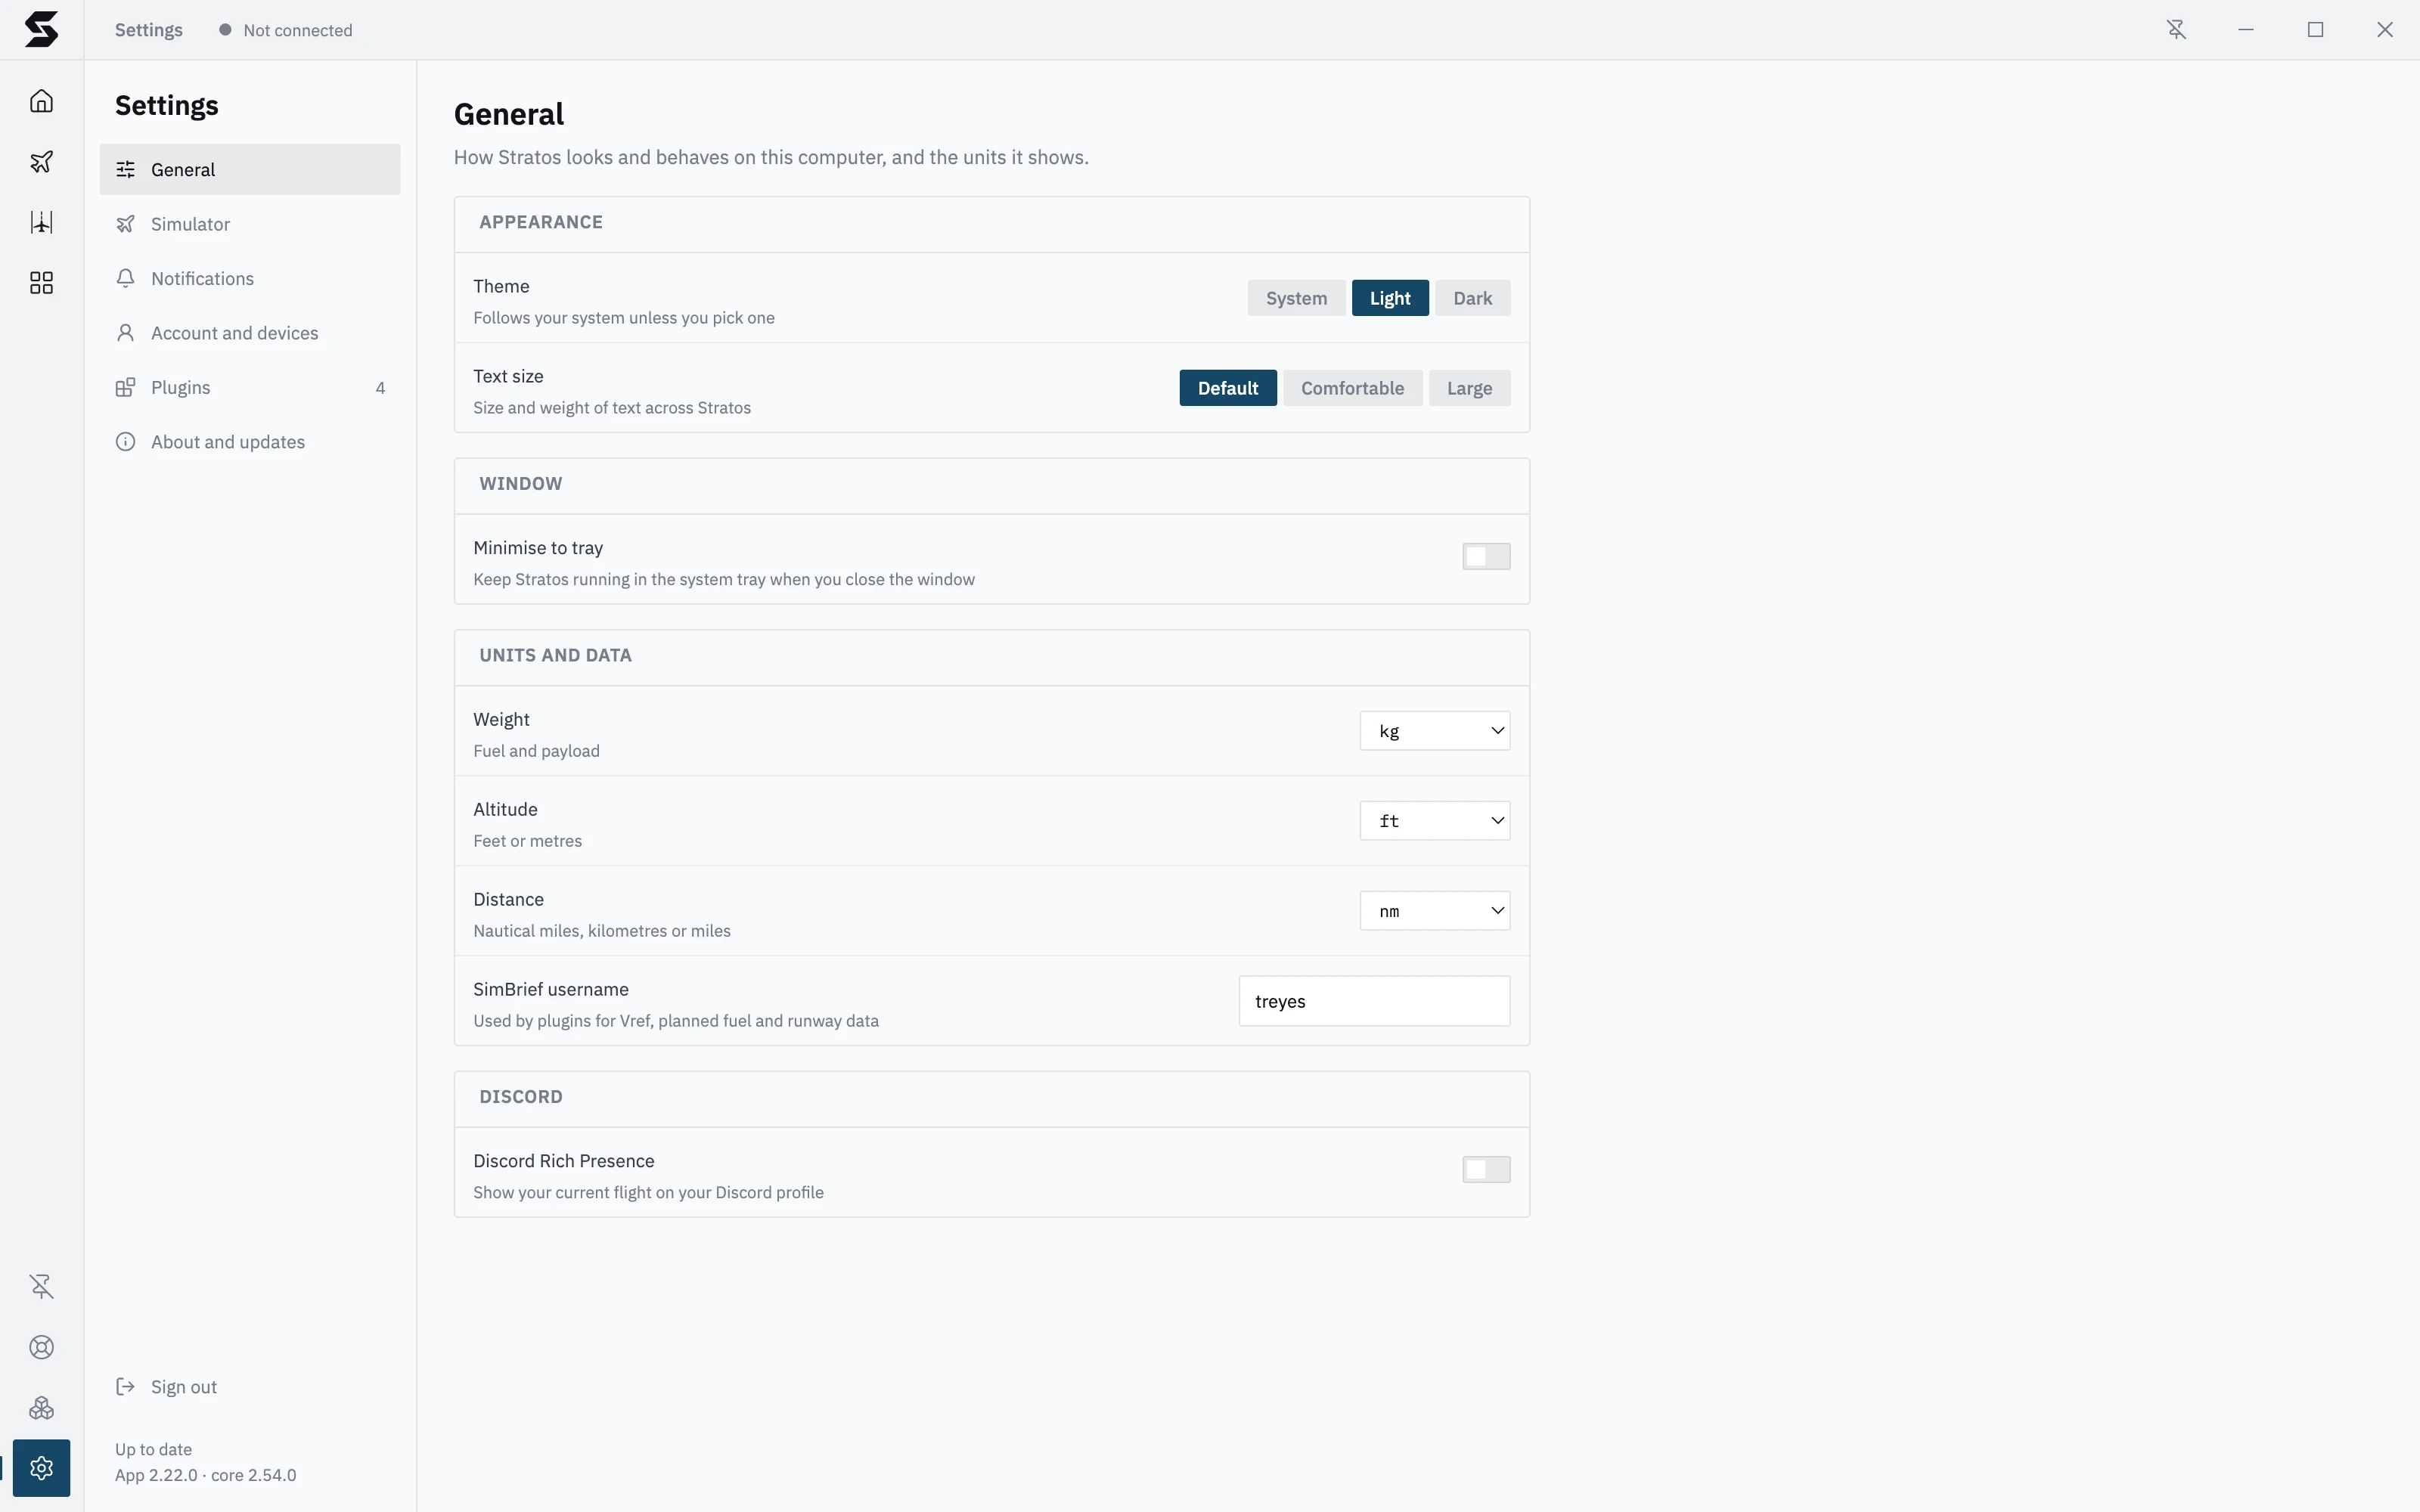Click the WINDOW section header
Screen dimensions: 2420x1512
[x=521, y=484]
